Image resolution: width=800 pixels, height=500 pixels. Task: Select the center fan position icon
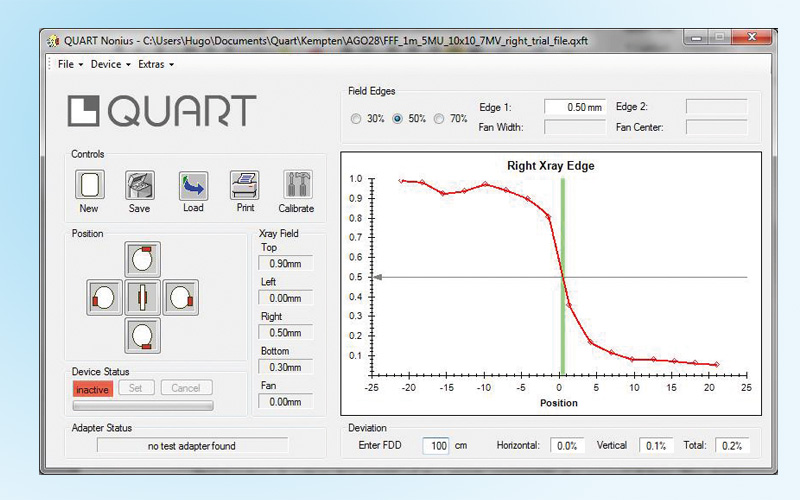(142, 297)
